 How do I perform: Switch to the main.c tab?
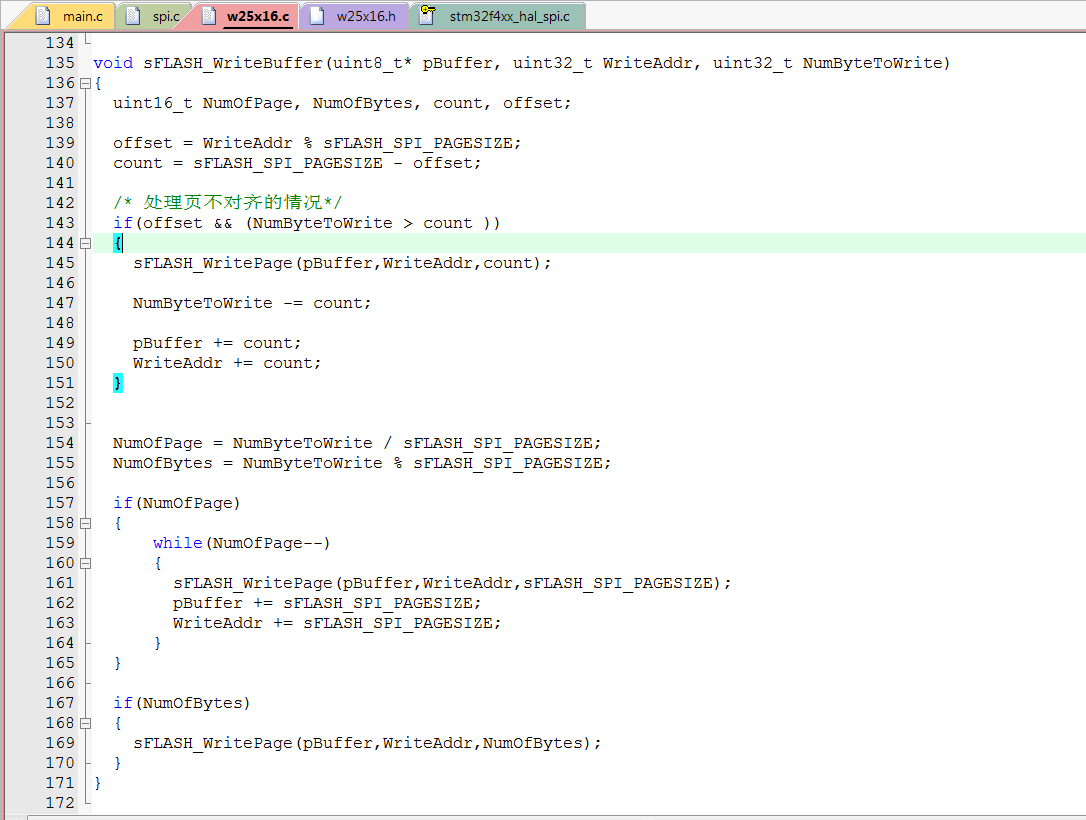click(x=67, y=16)
